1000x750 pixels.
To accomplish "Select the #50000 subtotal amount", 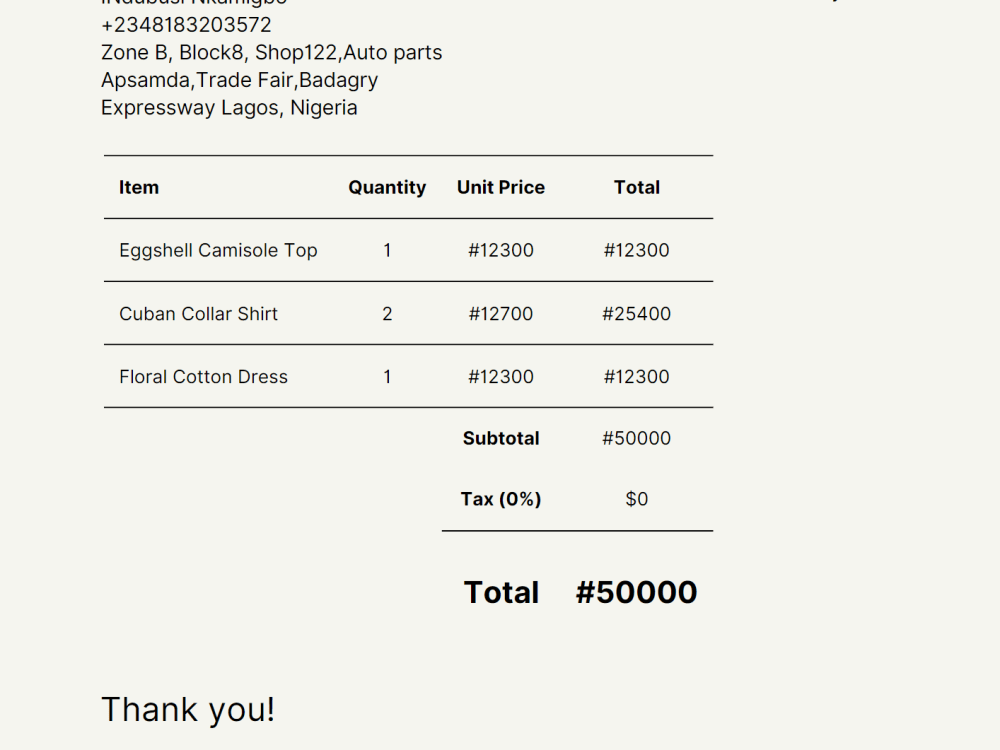I will [x=636, y=439].
